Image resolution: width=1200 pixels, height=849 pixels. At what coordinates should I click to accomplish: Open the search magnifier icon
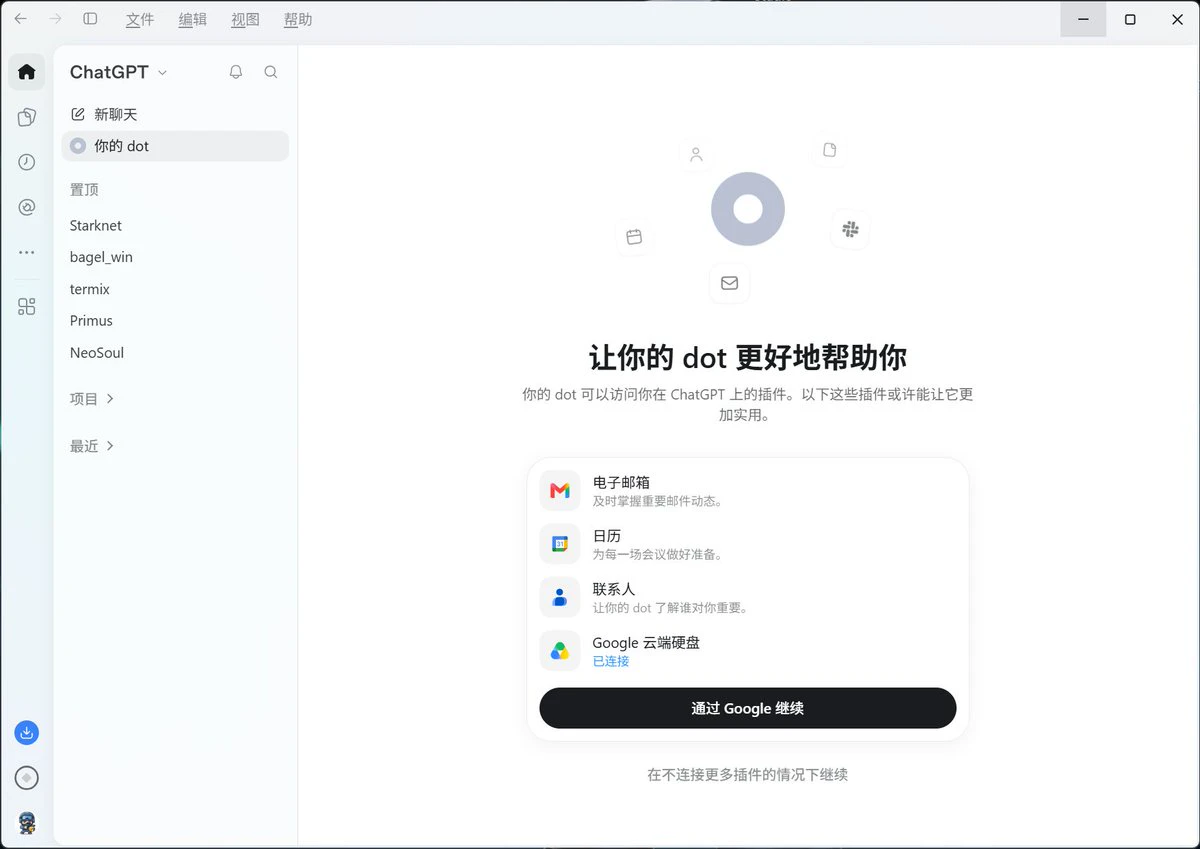(x=271, y=72)
